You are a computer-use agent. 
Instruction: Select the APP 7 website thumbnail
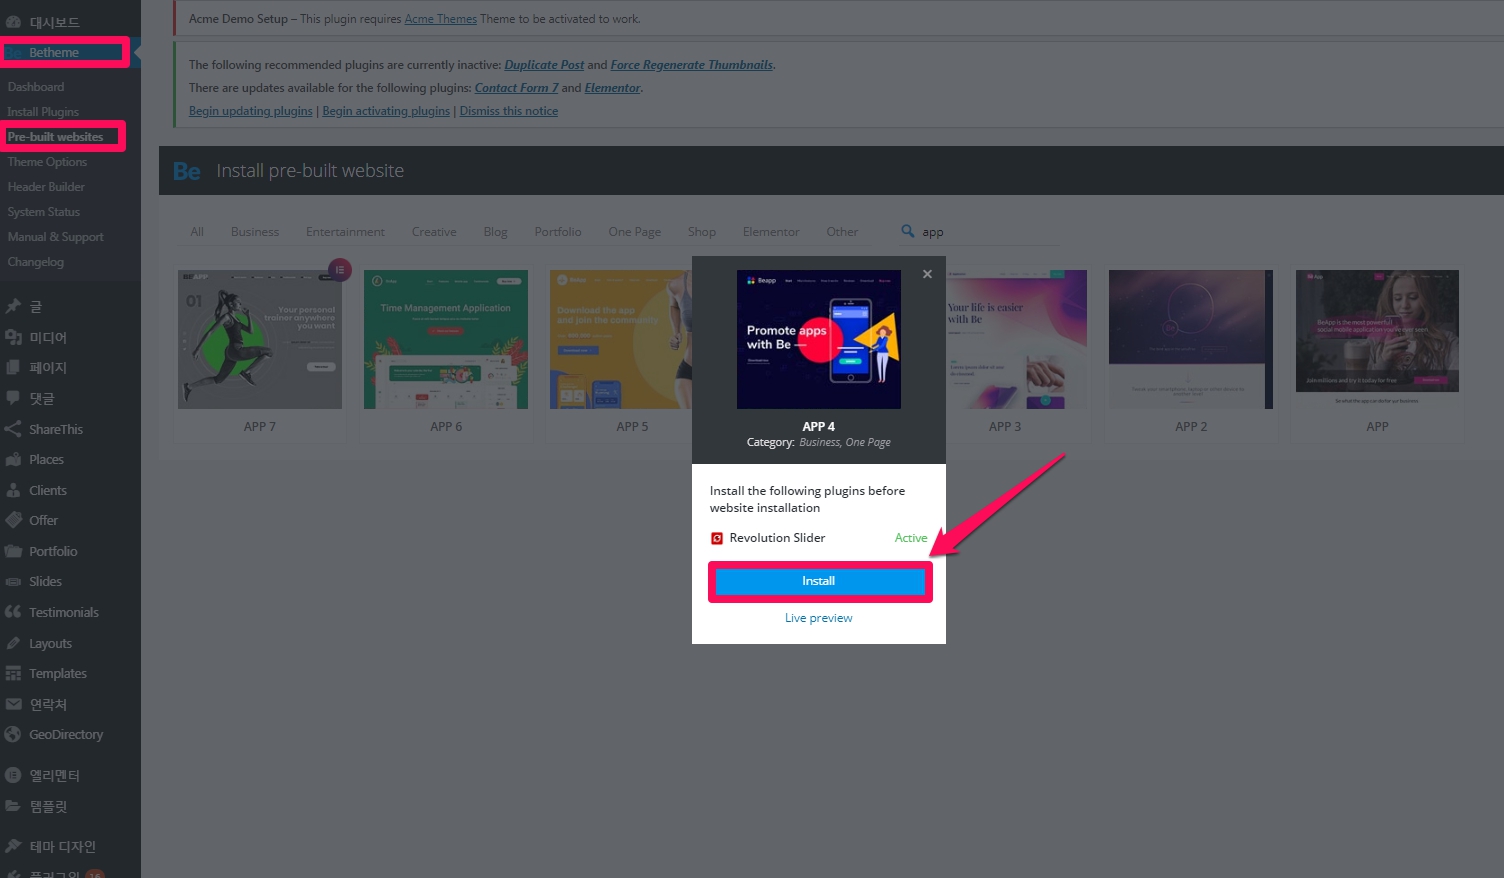[260, 339]
